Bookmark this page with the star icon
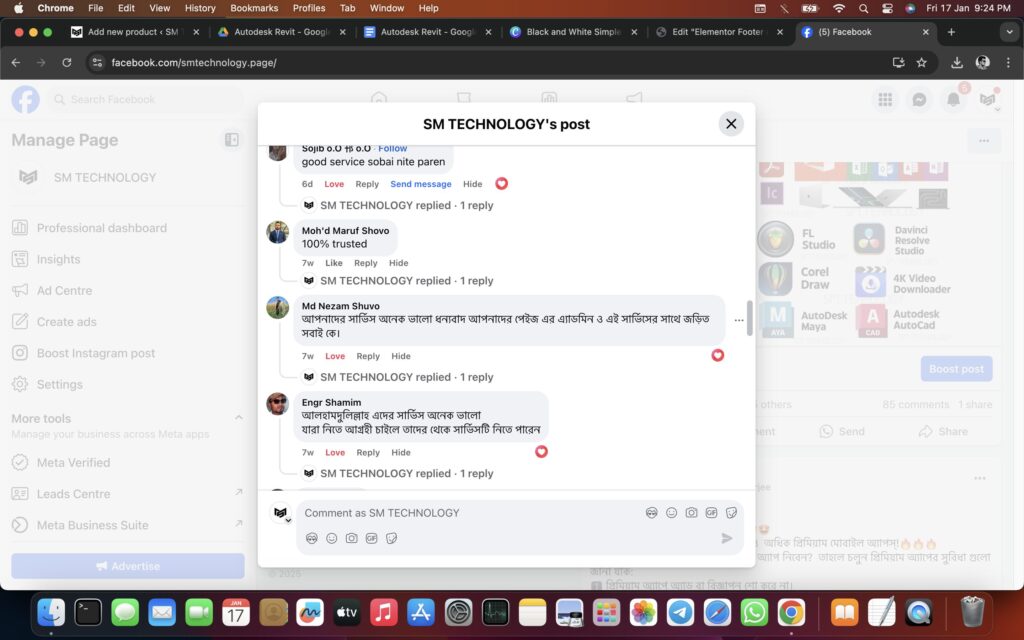The width and height of the screenshot is (1024, 640). click(921, 62)
